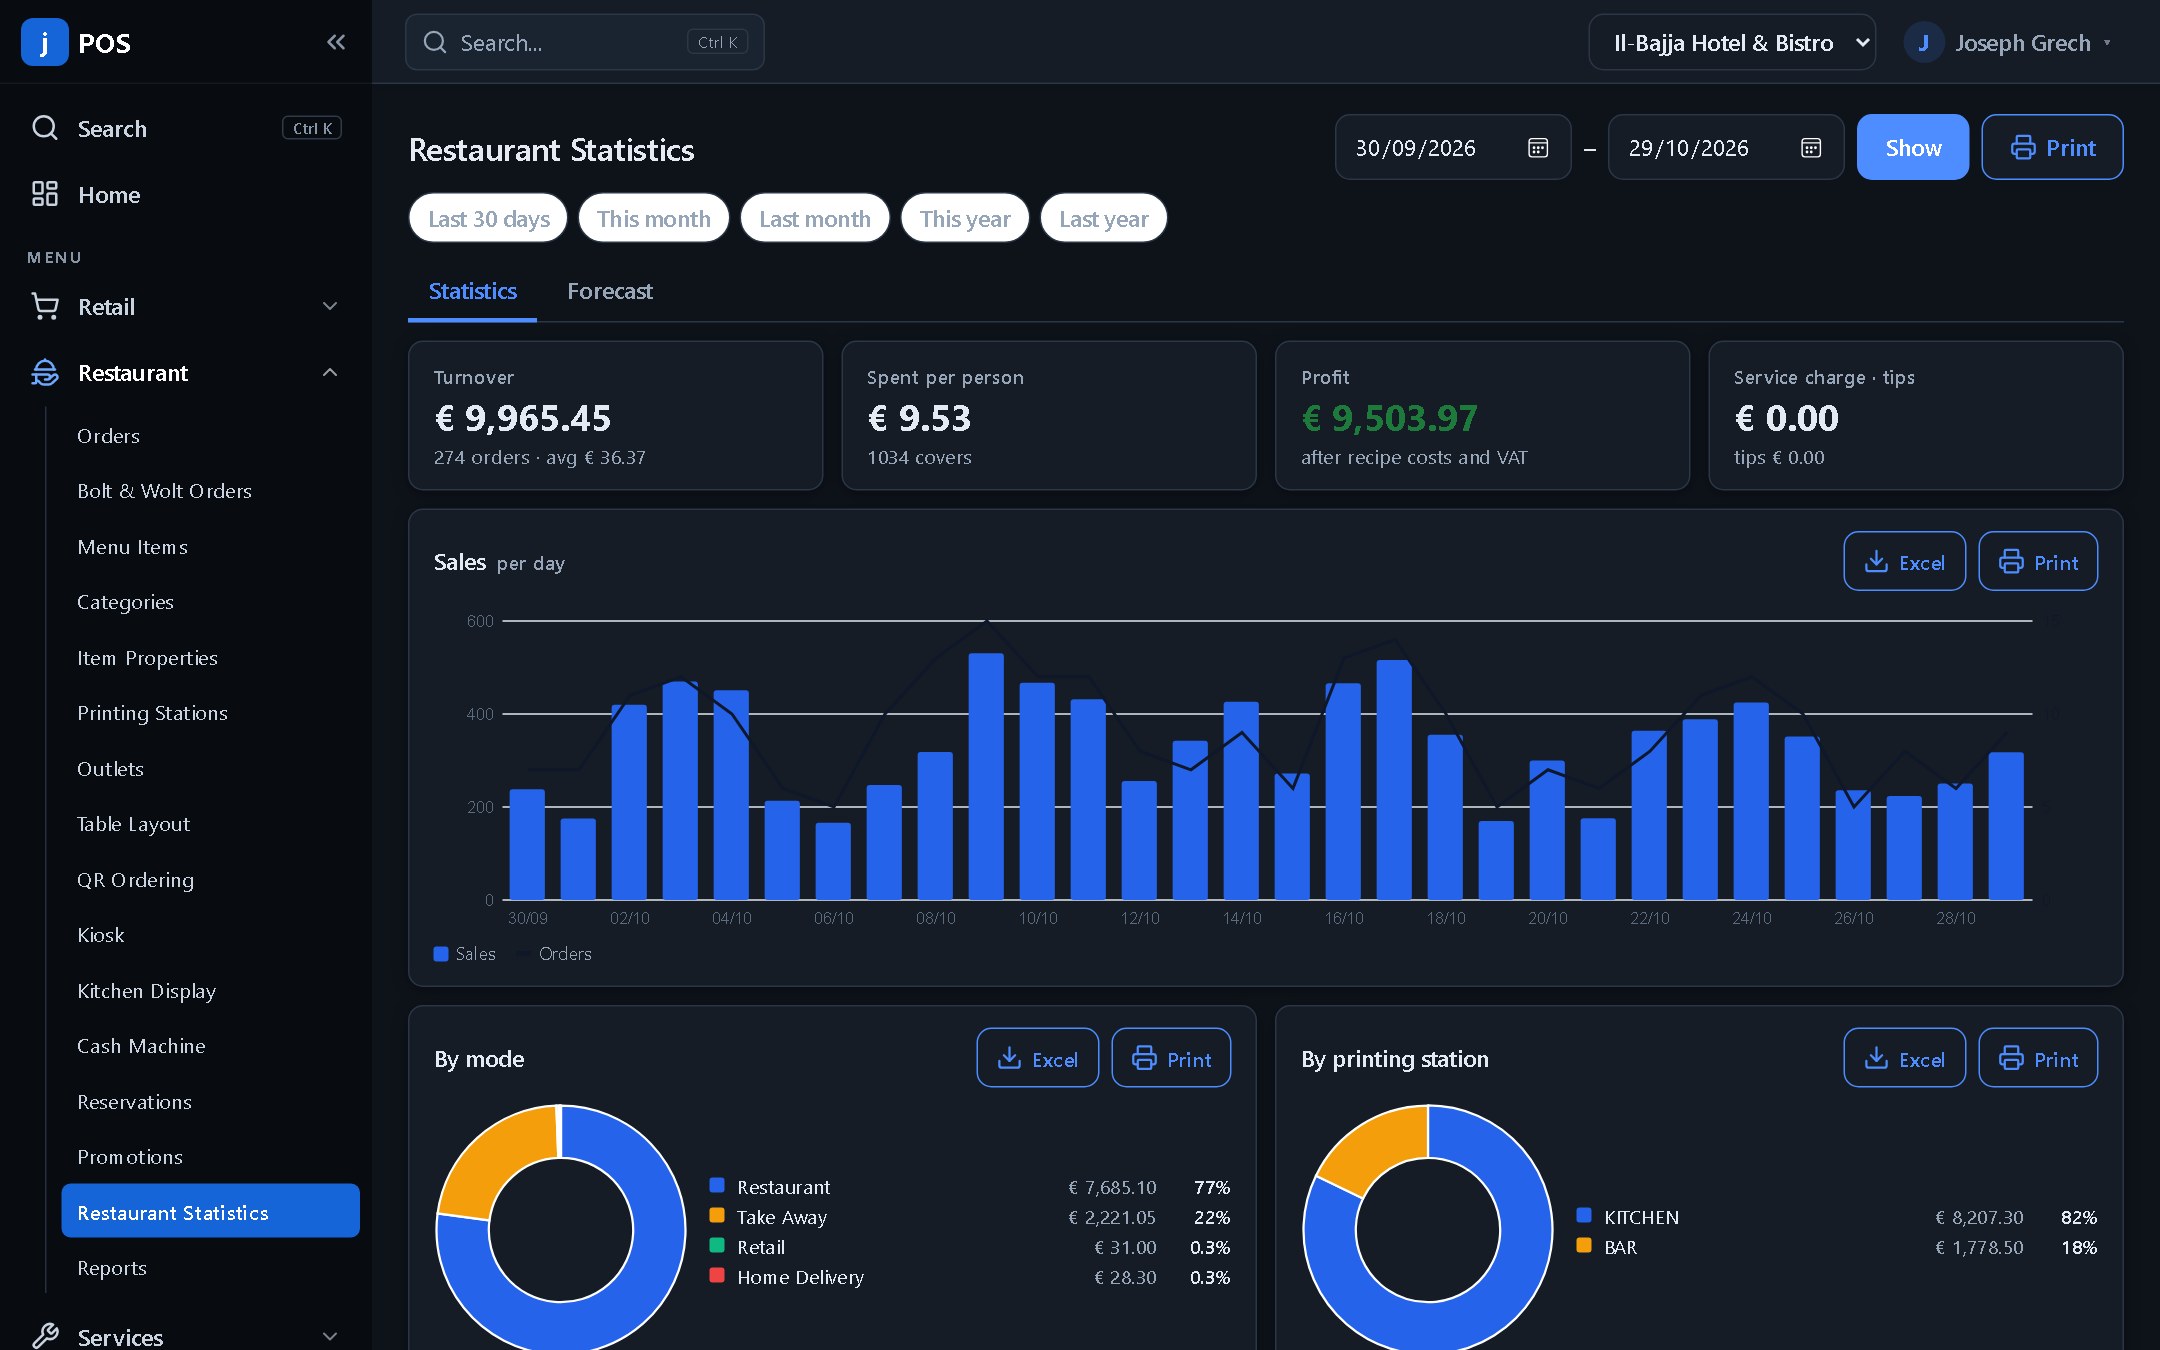Collapse the sidebar with double-chevron icon
The width and height of the screenshot is (2160, 1350).
pos(336,42)
